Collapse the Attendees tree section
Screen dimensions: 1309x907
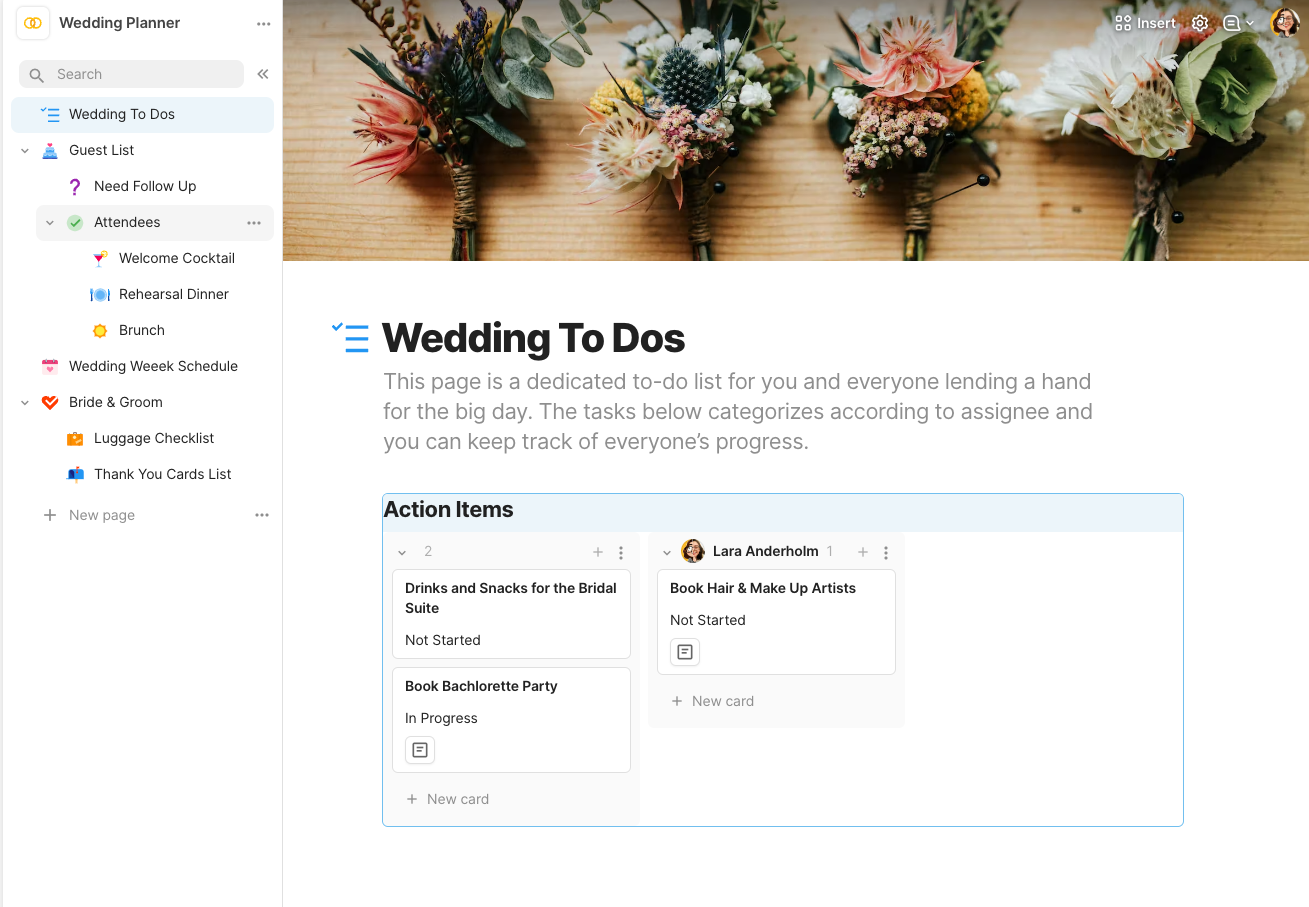click(x=50, y=222)
